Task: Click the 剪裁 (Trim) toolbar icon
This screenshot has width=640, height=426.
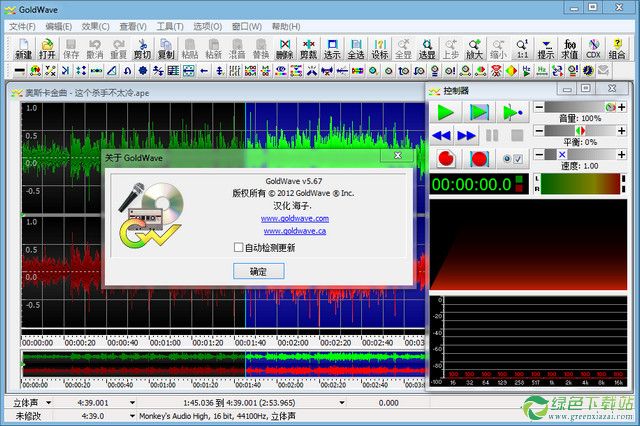Action: pos(308,49)
